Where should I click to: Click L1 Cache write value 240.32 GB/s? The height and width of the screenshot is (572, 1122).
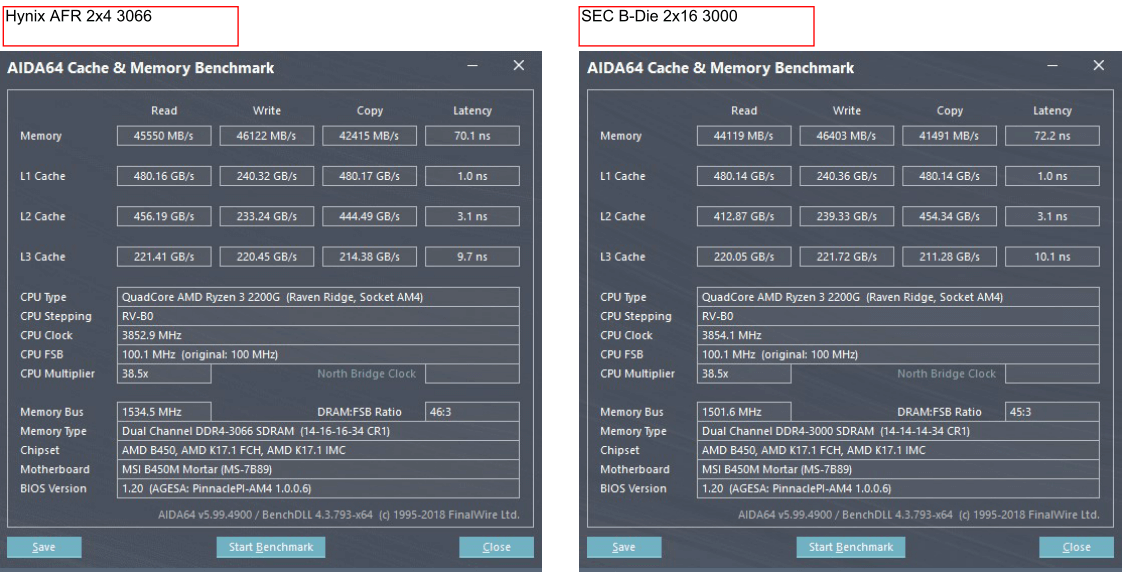coord(266,176)
